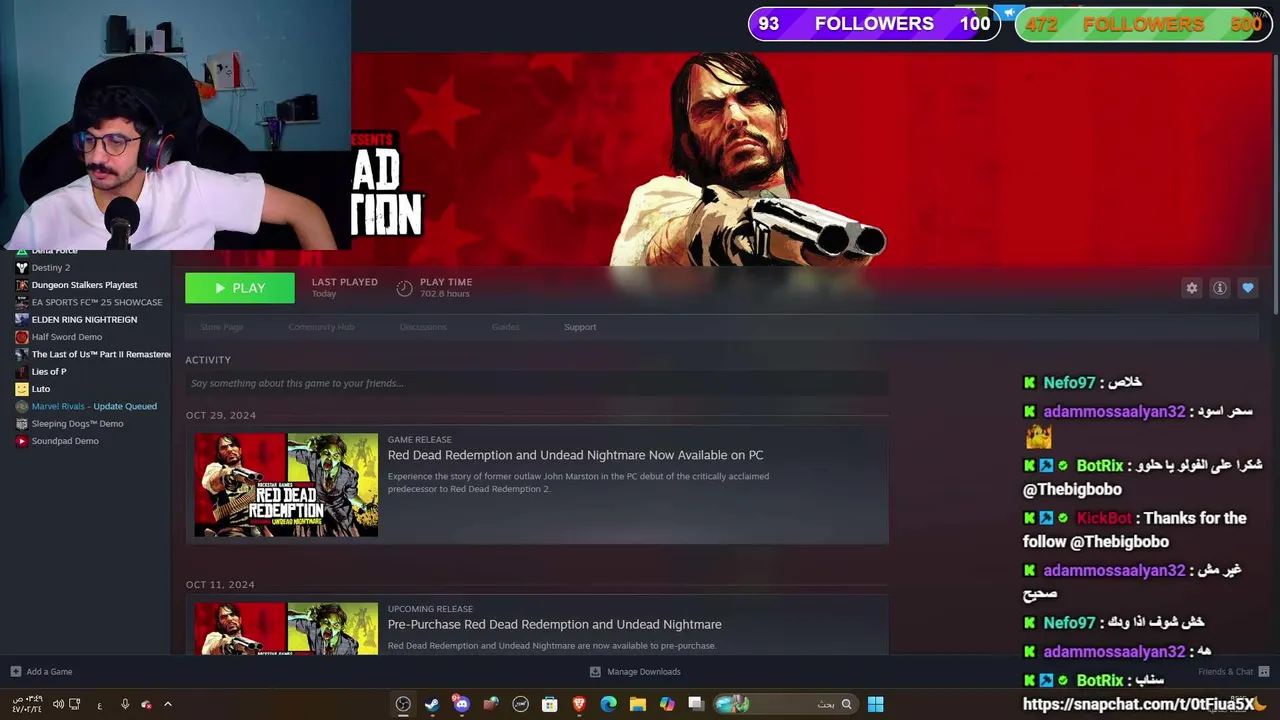Open the Windows Start menu
This screenshot has width=1280, height=720.
coord(875,704)
